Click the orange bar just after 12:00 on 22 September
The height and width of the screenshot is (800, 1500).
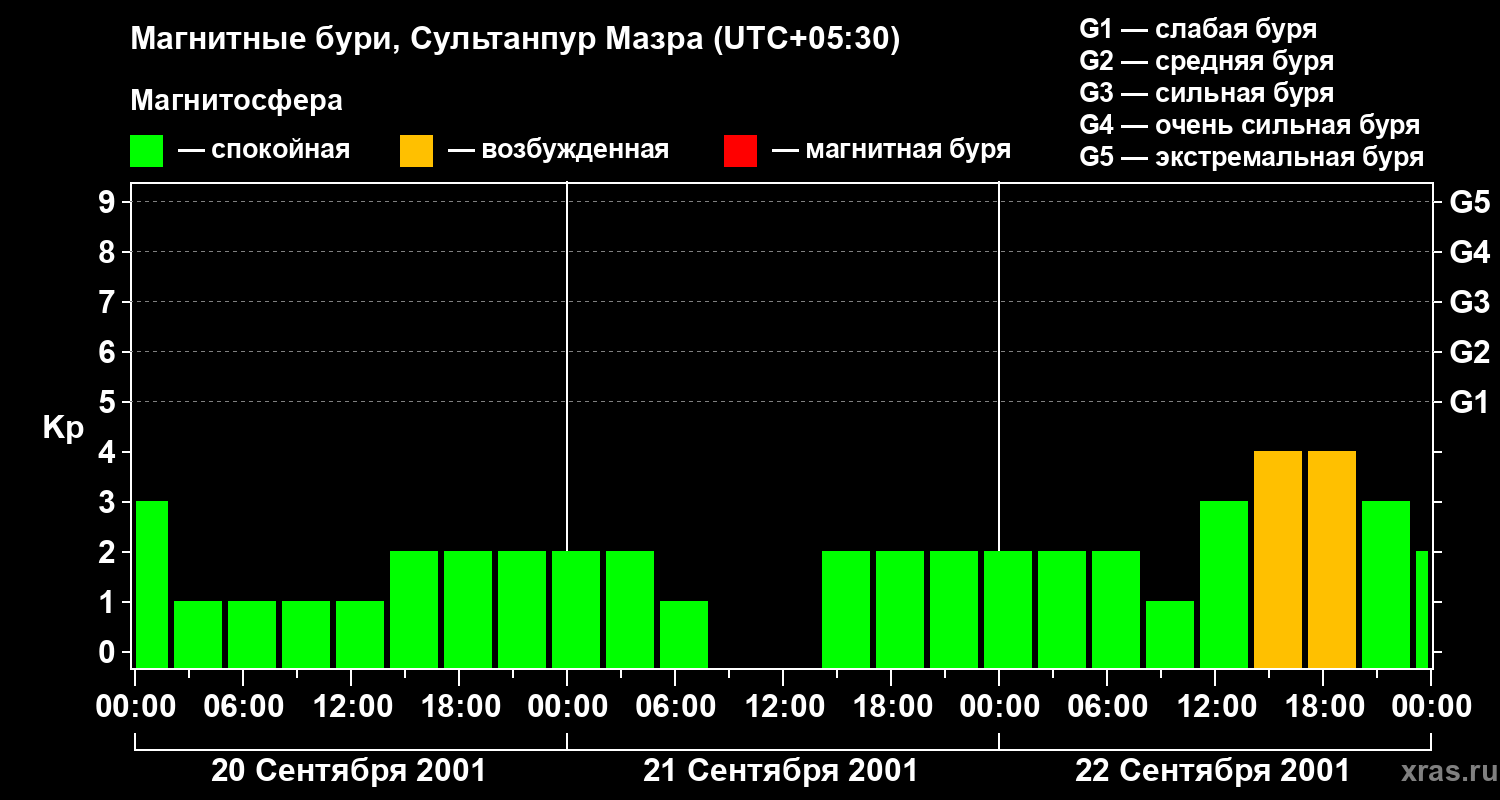pos(1278,559)
